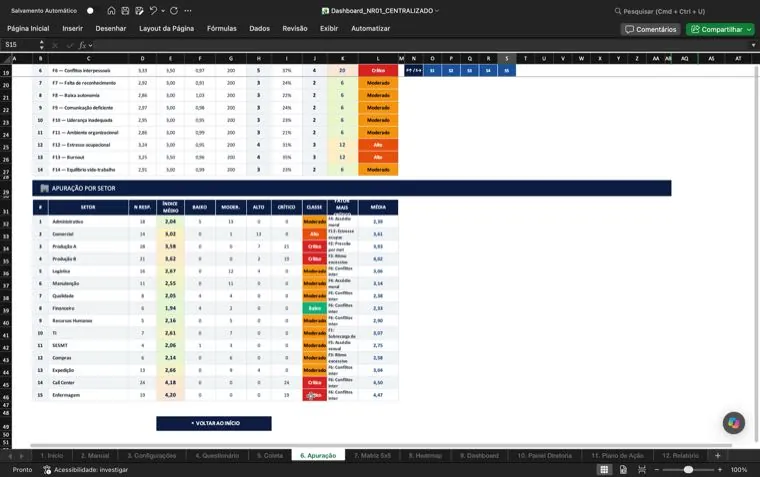Image resolution: width=760 pixels, height=477 pixels.
Task: Switch to the 12. Relatório sheet tab
Action: click(x=681, y=456)
